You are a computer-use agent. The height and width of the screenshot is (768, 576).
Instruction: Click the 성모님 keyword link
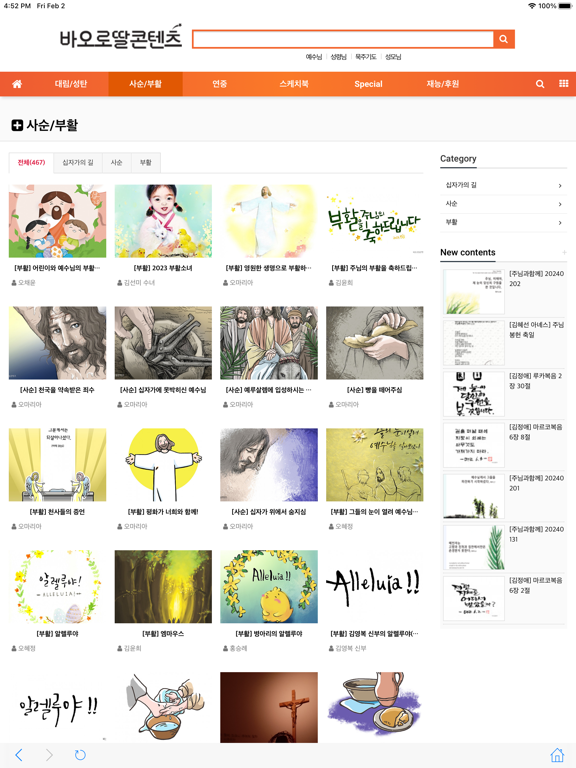coord(393,57)
